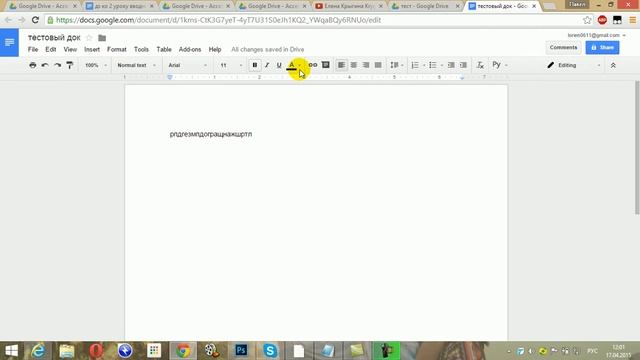Align text left
Viewport: 640px width, 360px height.
pos(341,65)
